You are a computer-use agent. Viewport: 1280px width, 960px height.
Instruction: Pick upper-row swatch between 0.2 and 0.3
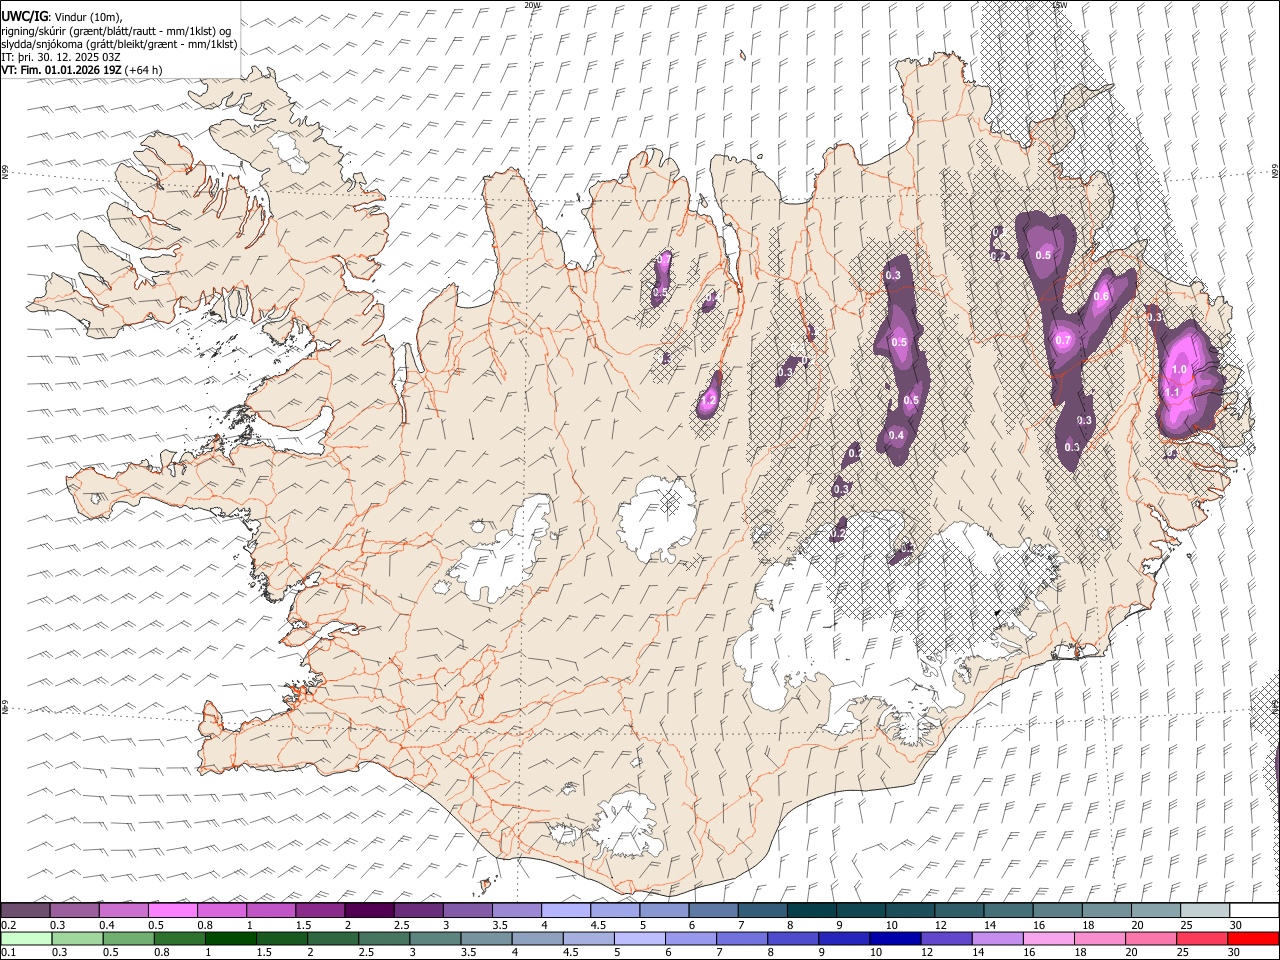(25, 910)
